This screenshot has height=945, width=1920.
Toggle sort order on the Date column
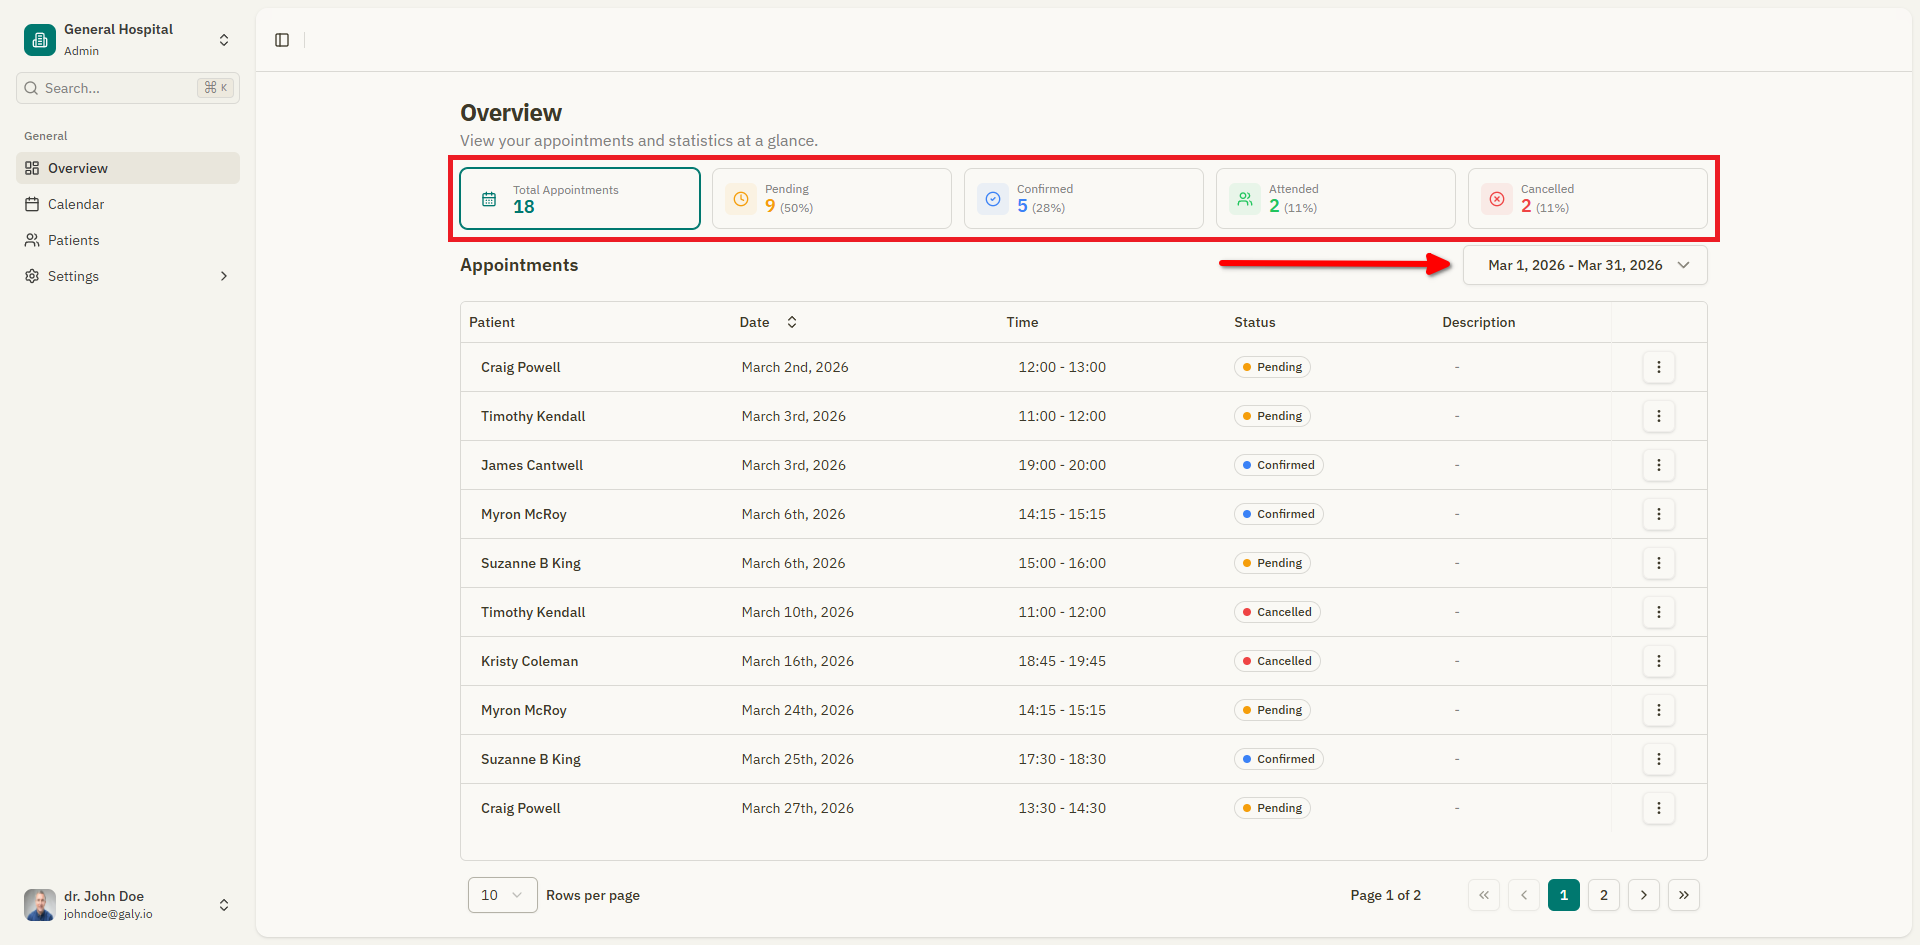(791, 322)
